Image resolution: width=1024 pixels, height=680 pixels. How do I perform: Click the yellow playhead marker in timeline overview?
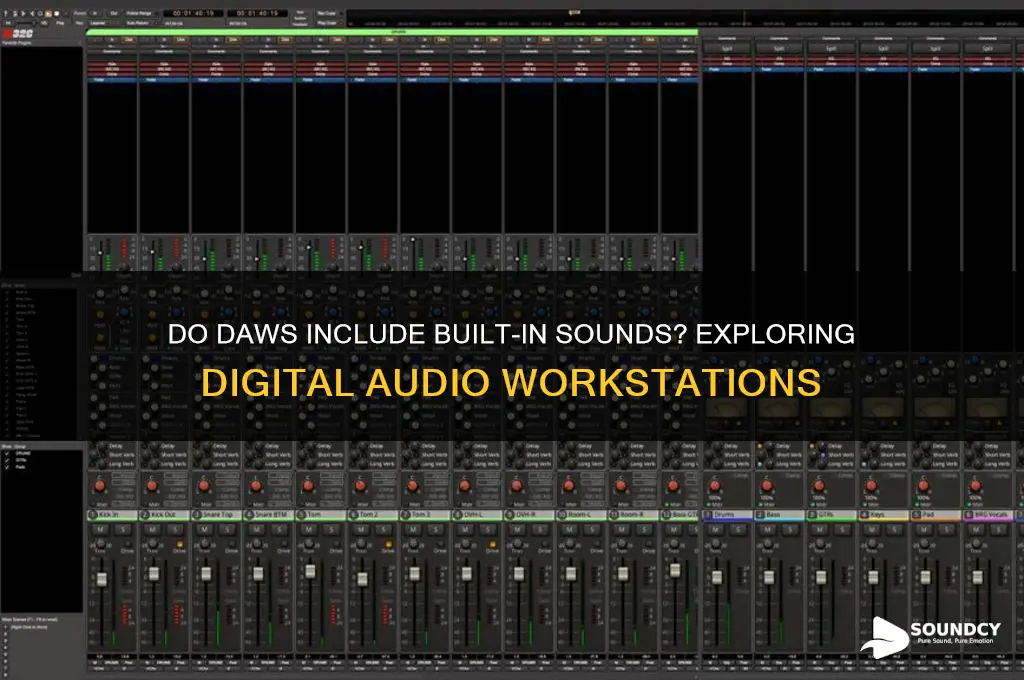coord(574,12)
